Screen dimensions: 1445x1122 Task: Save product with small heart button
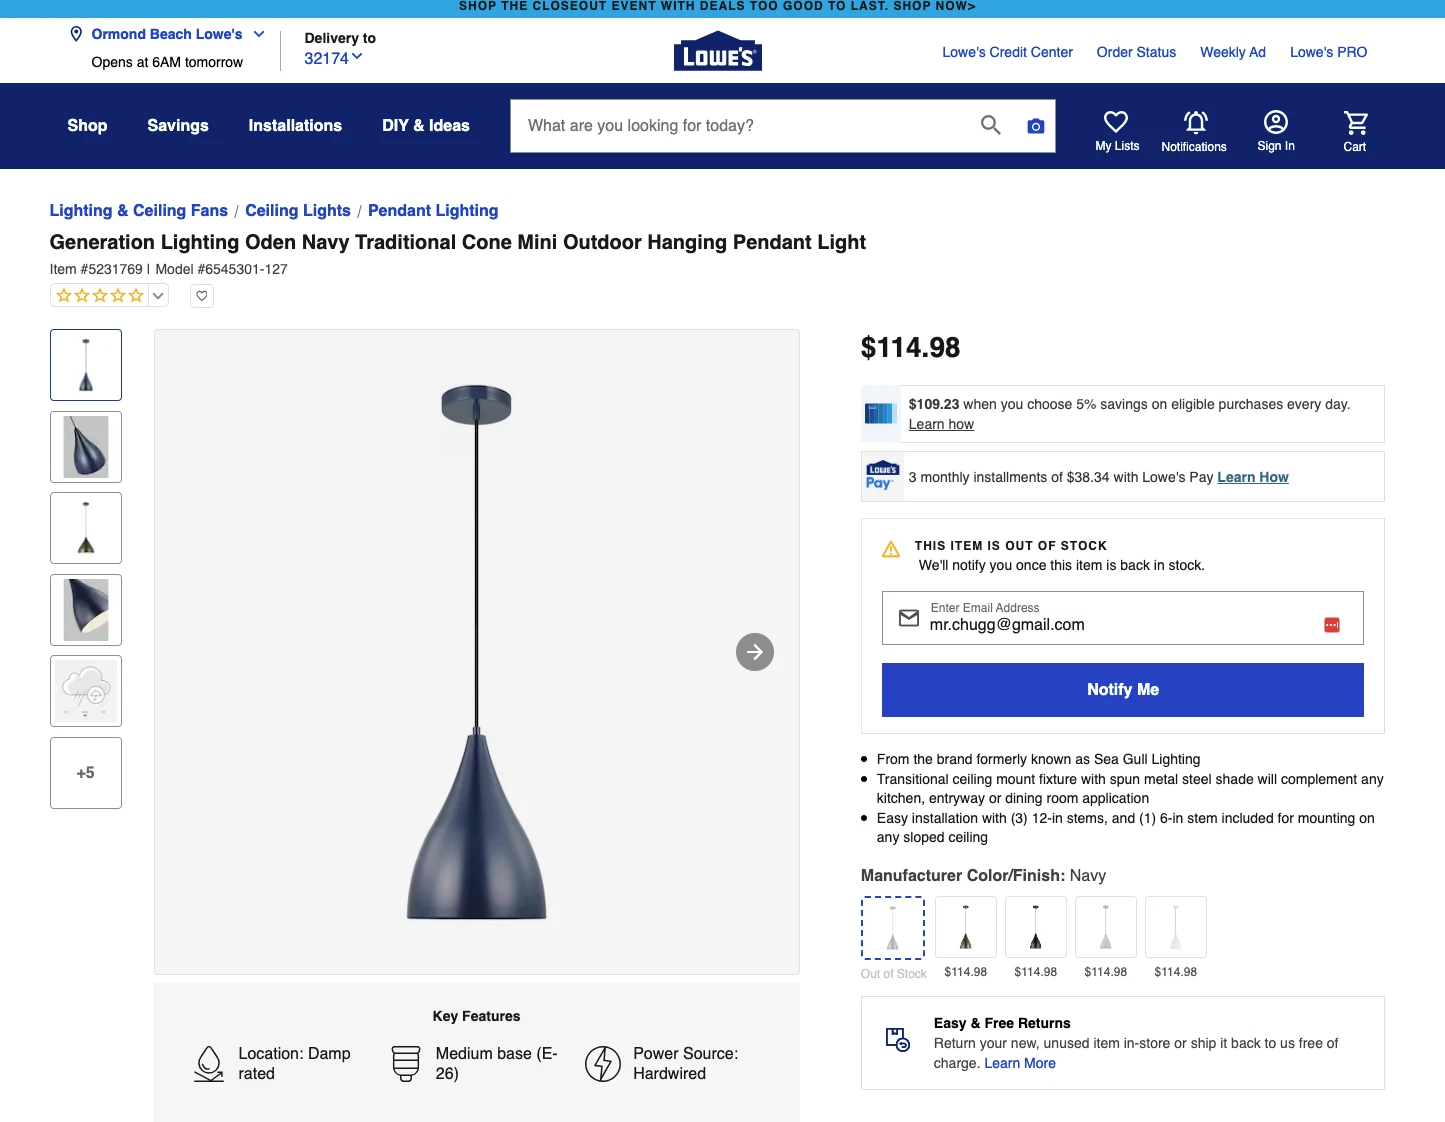(x=202, y=296)
